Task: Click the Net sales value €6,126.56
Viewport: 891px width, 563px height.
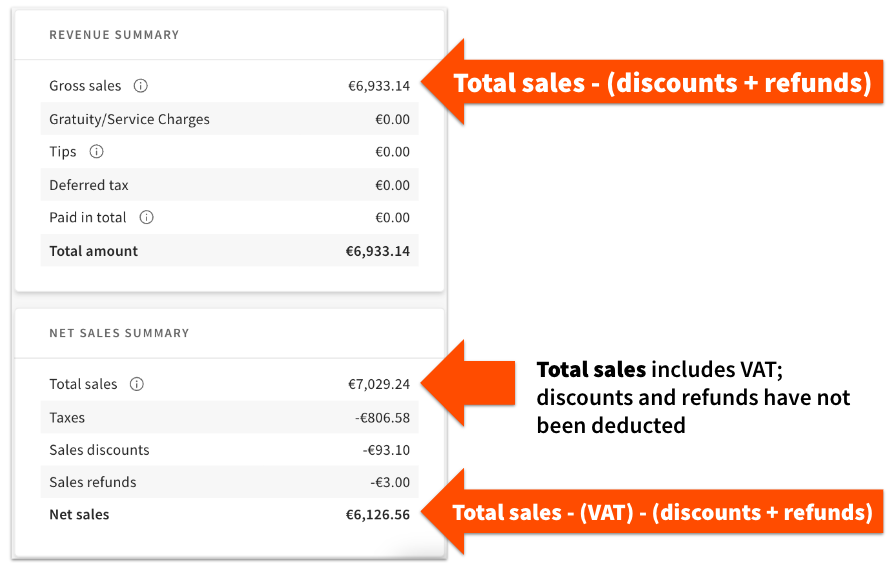Action: [378, 515]
